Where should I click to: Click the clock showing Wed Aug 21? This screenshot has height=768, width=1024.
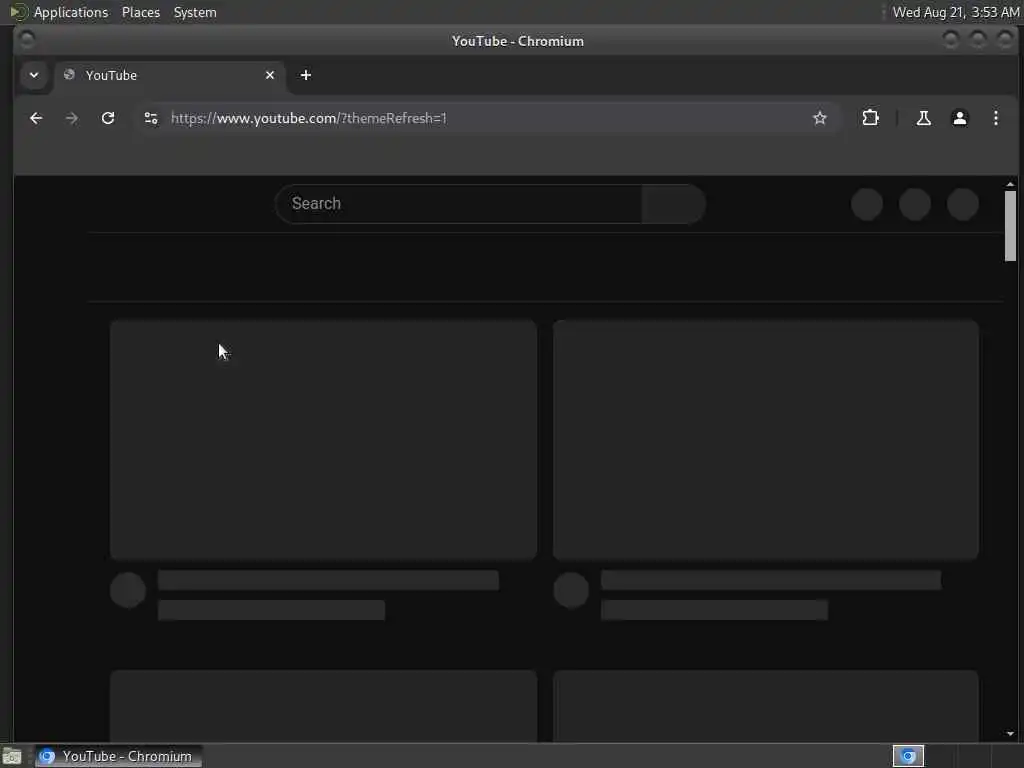[955, 12]
